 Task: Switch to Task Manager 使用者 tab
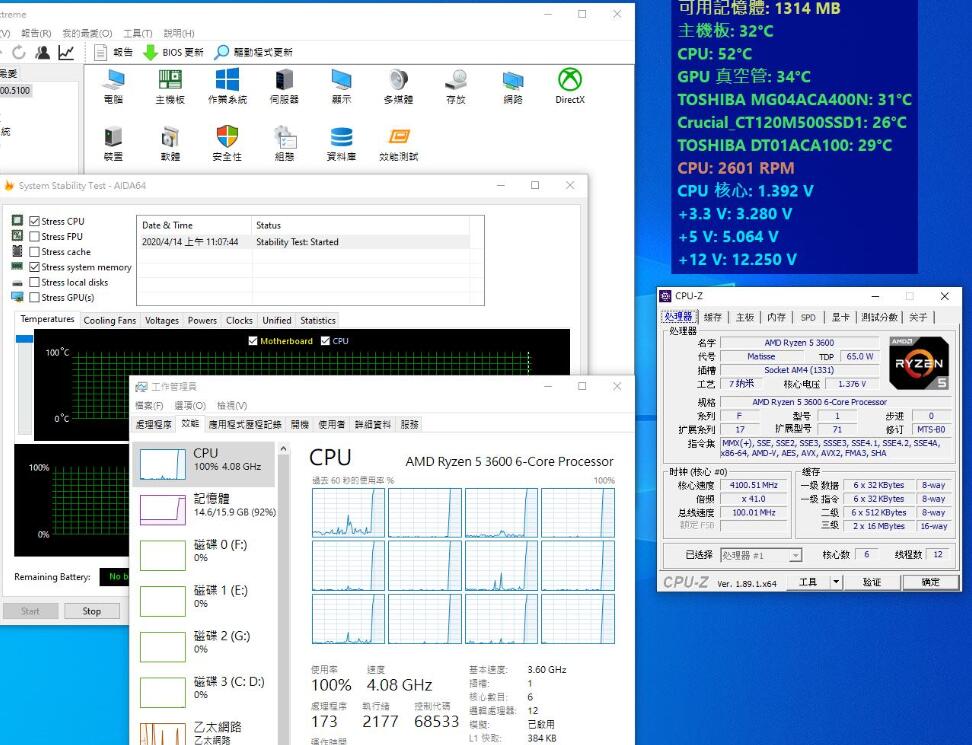[x=332, y=425]
